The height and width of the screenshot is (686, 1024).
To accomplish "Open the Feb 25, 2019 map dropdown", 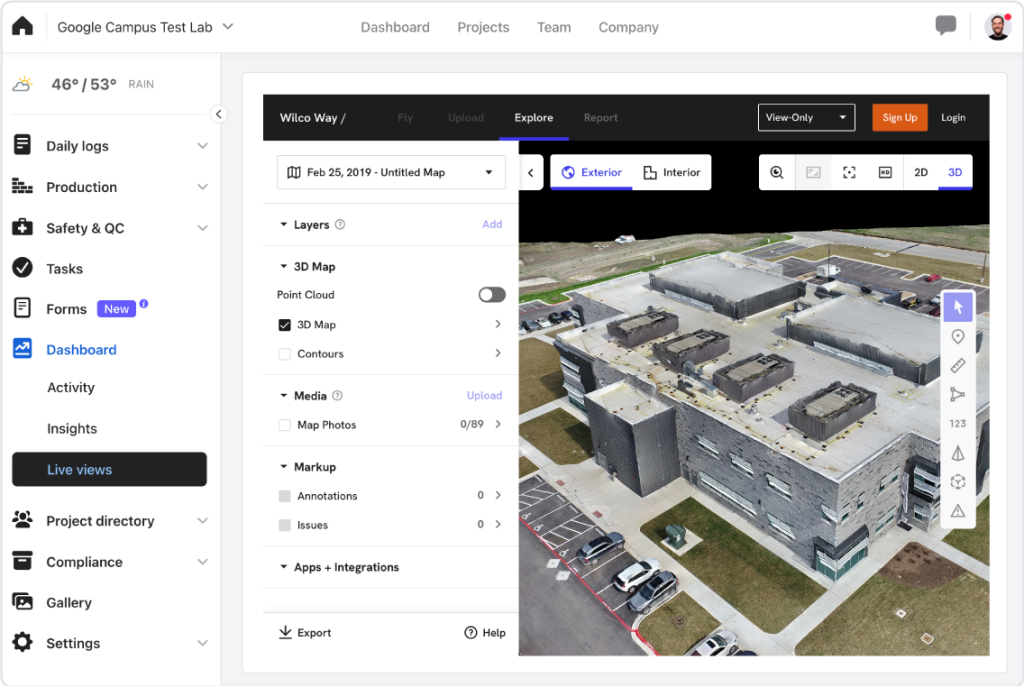I will tap(391, 172).
